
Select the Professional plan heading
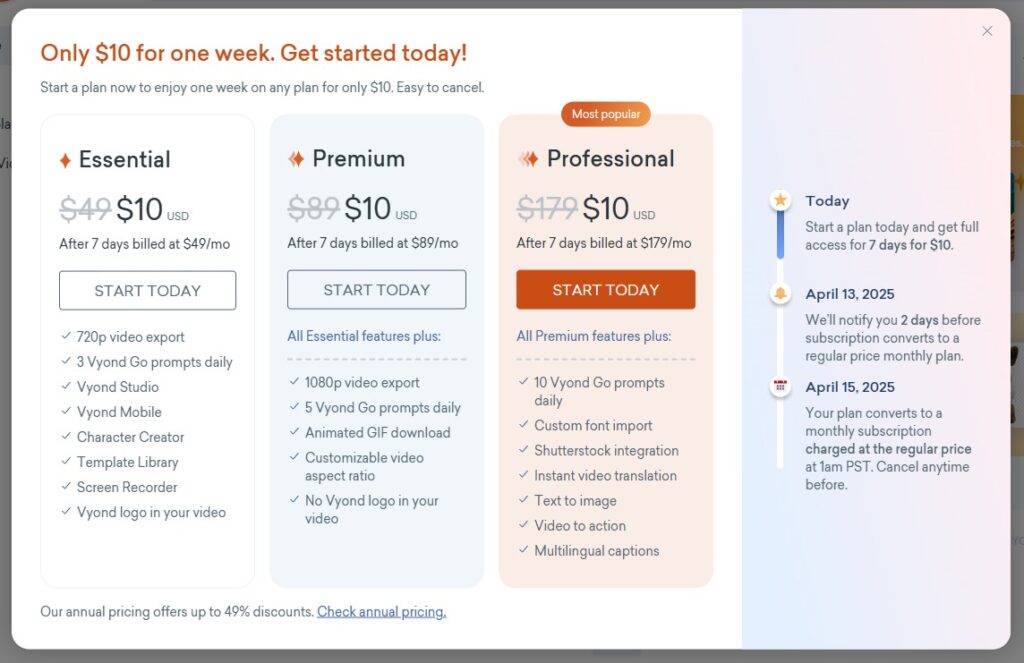point(610,159)
